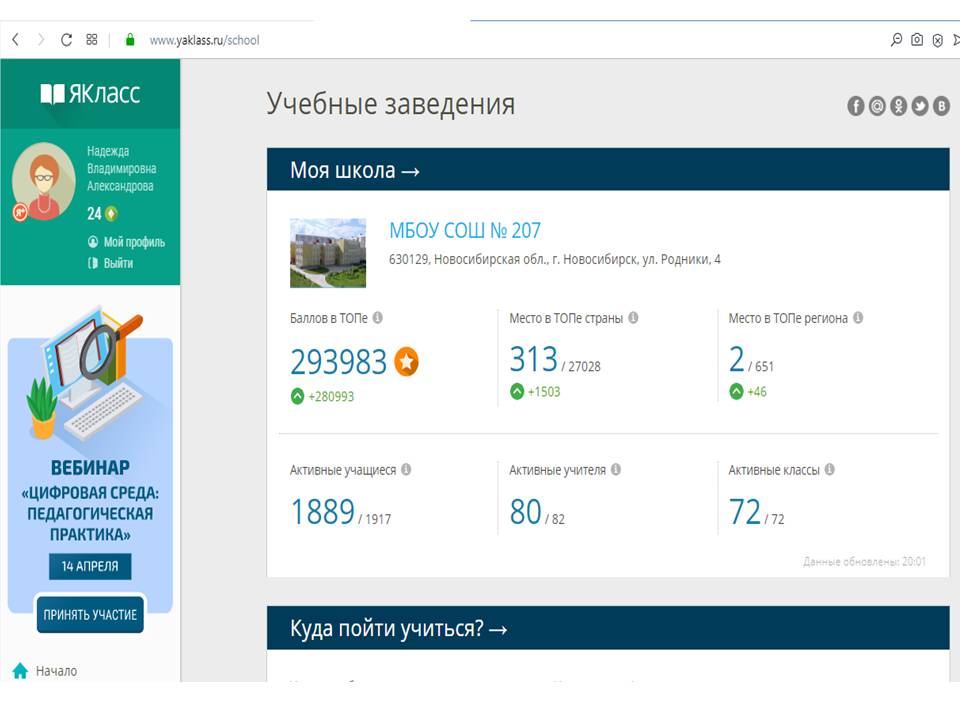The image size is (960, 720).
Task: Click Выйти to log out
Action: coord(117,263)
